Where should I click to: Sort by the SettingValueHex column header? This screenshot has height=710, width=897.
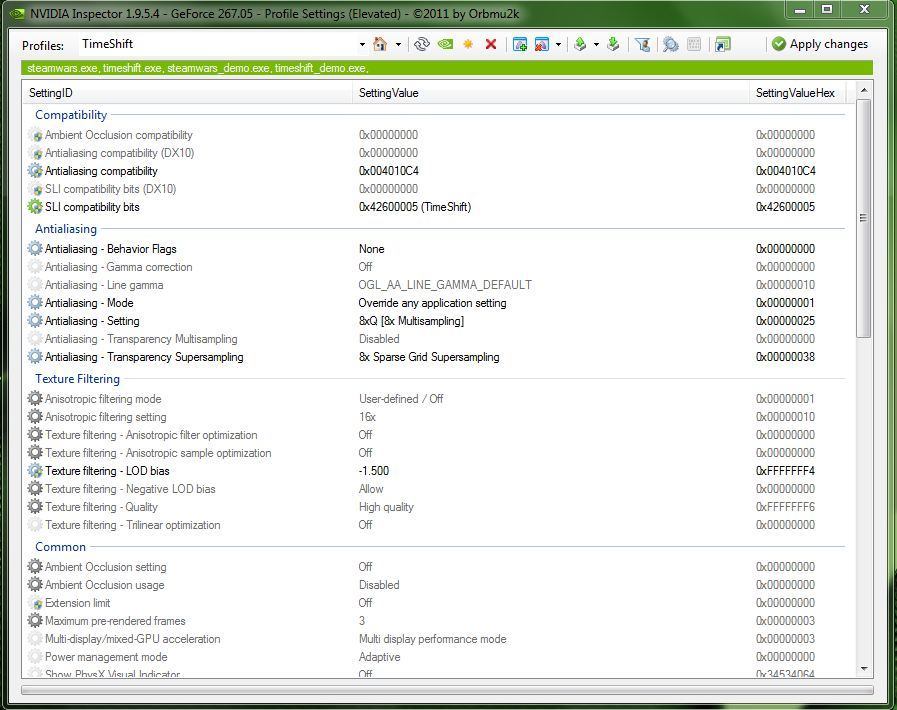[x=796, y=93]
